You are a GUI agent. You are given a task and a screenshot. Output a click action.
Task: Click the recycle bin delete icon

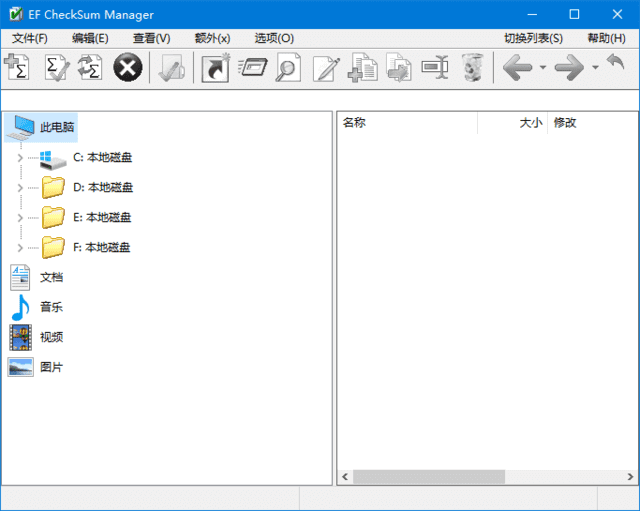click(x=472, y=68)
